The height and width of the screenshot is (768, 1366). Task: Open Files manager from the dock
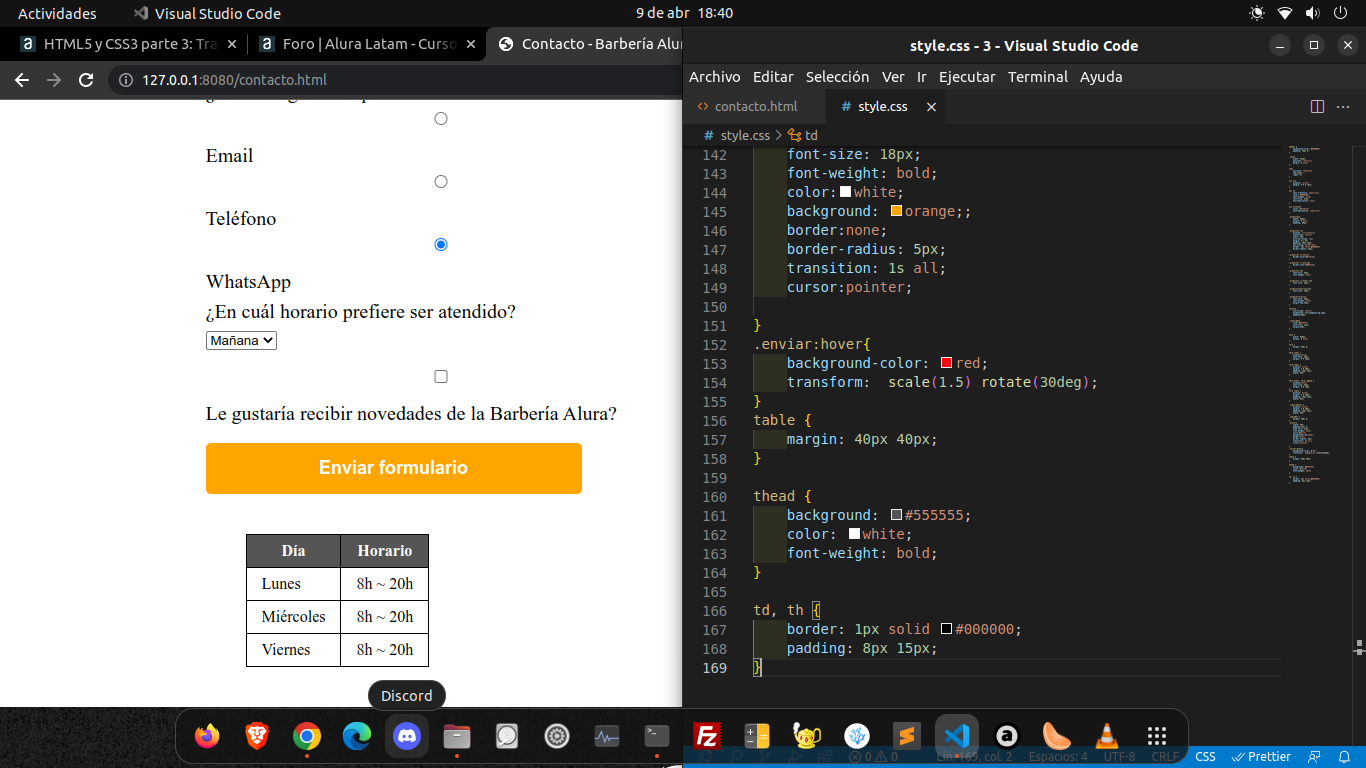[457, 736]
